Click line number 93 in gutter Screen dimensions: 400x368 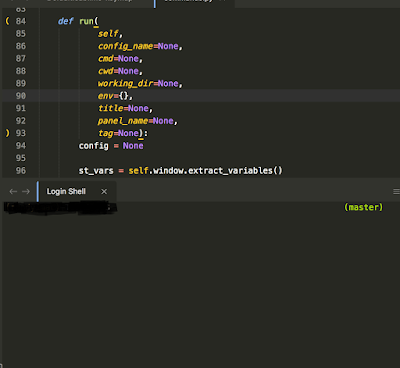[21, 133]
